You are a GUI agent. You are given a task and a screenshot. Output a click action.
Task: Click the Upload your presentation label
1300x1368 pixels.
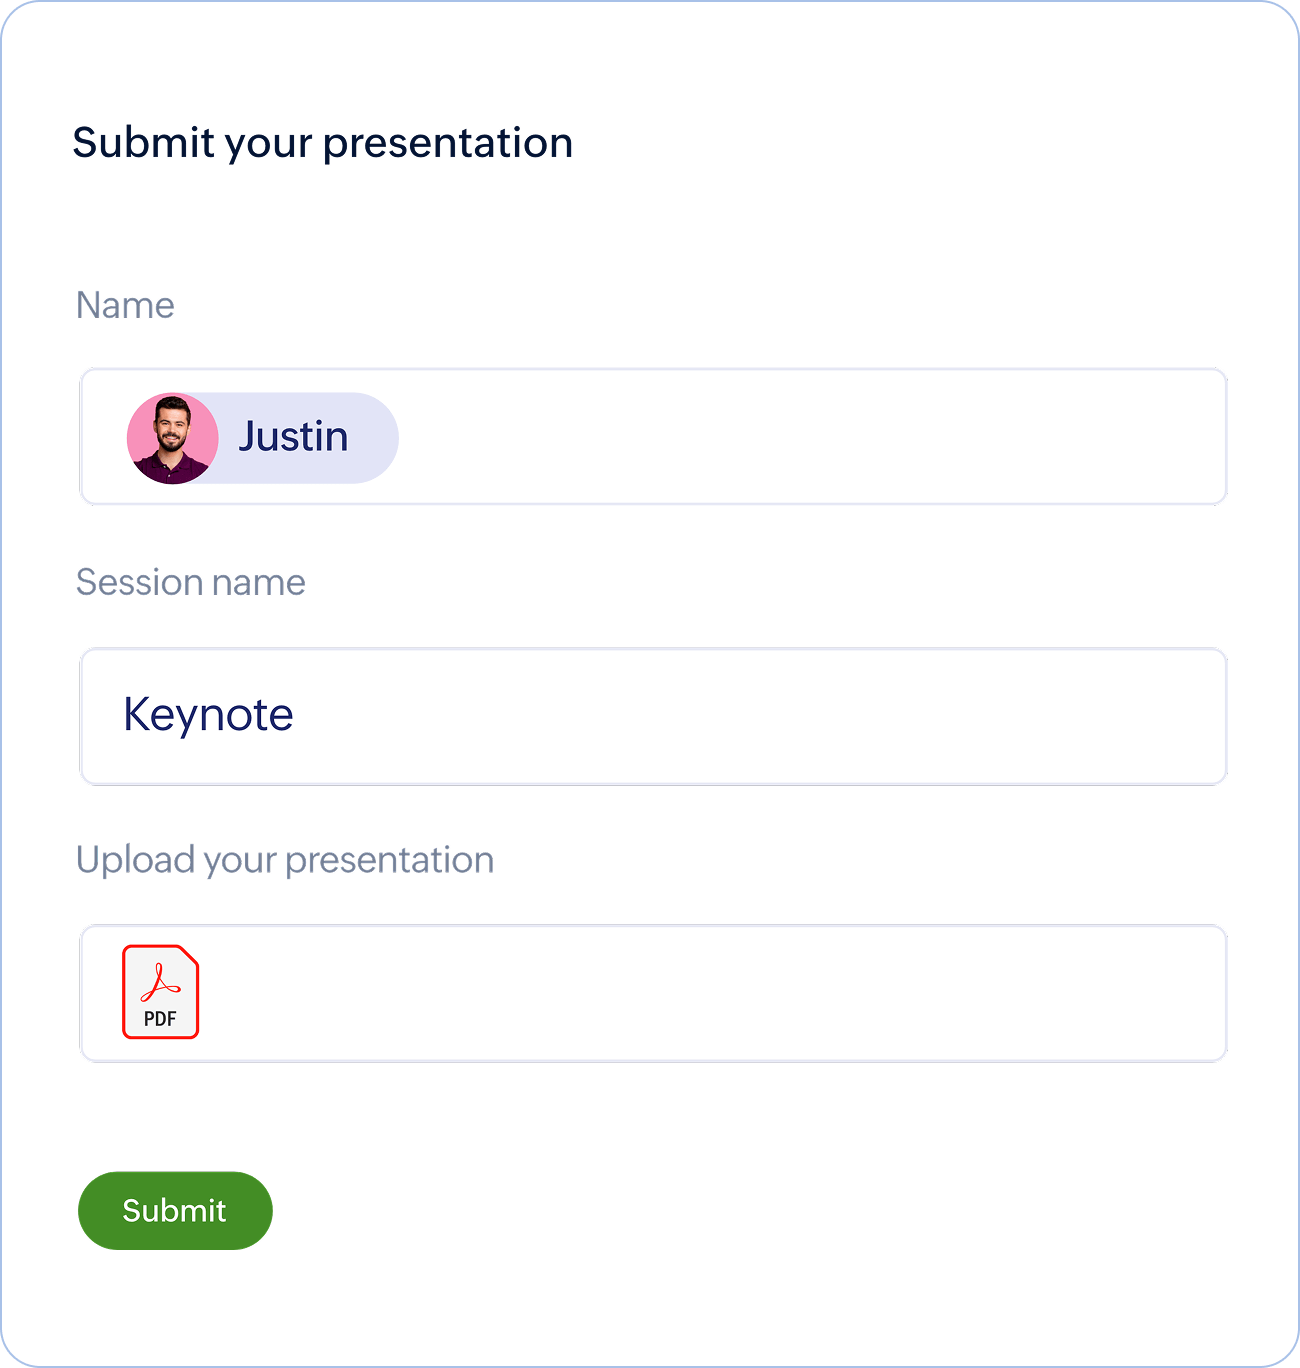285,860
